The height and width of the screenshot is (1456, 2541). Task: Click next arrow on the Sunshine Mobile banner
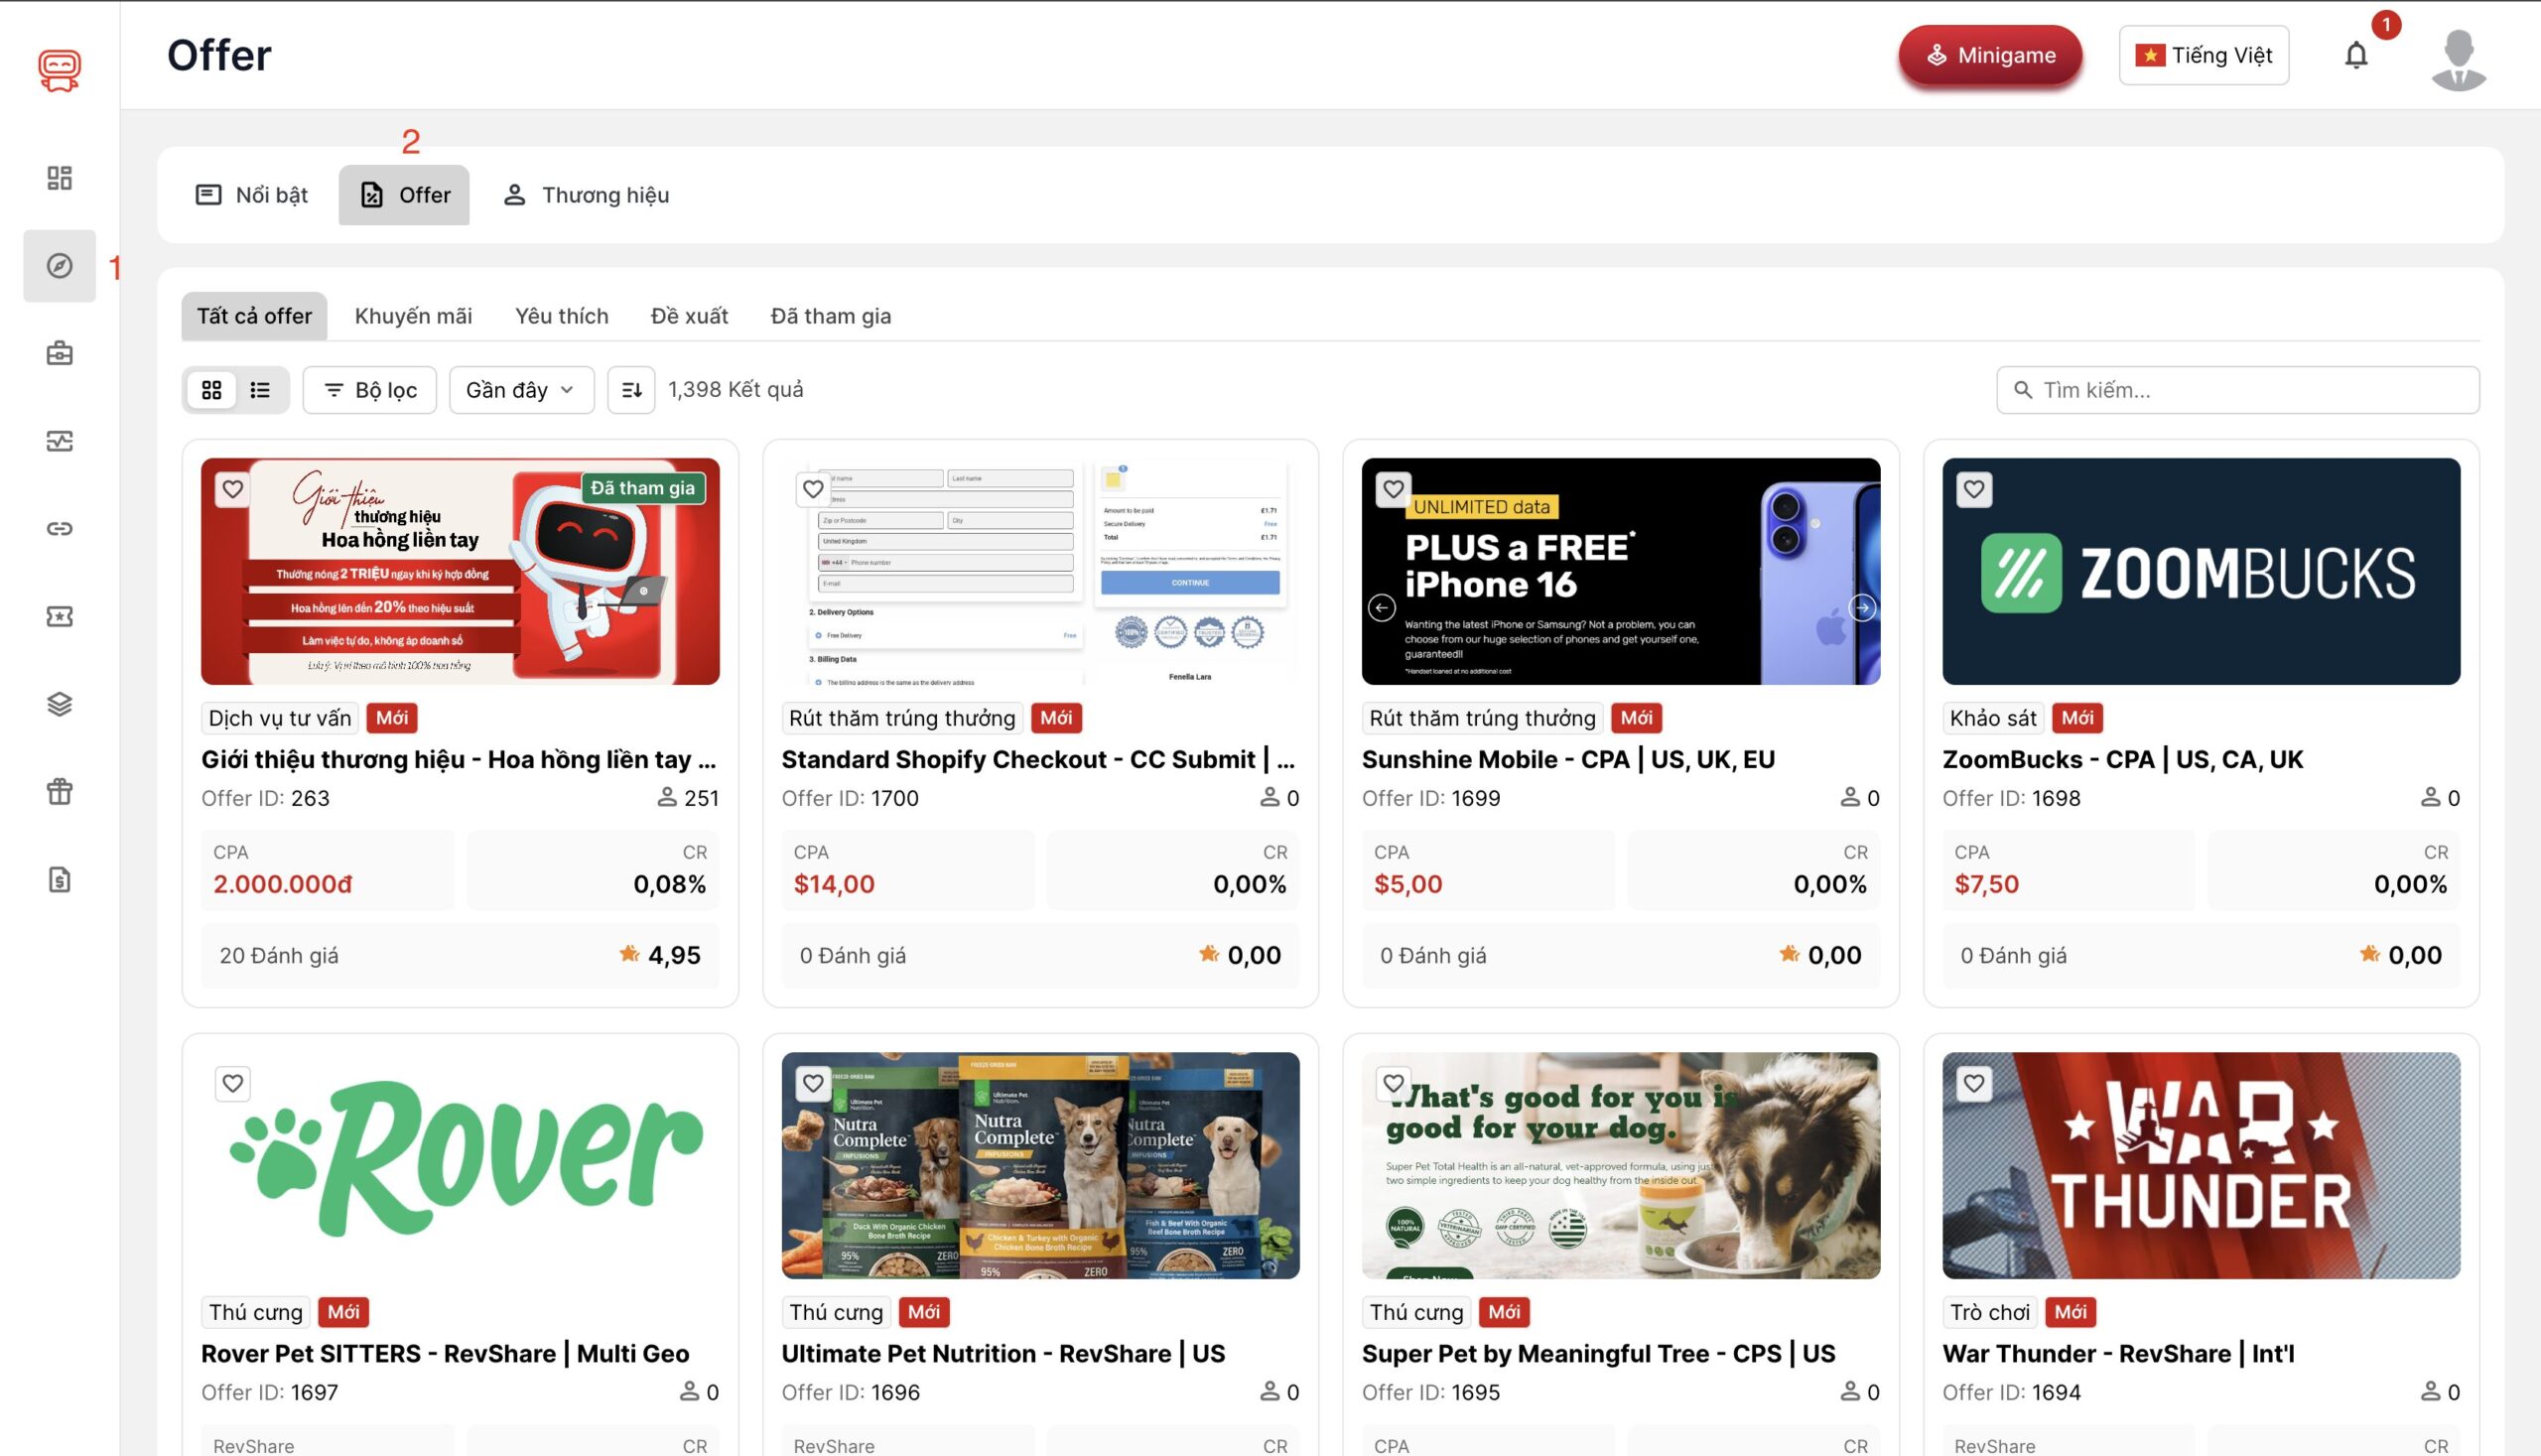(1861, 607)
